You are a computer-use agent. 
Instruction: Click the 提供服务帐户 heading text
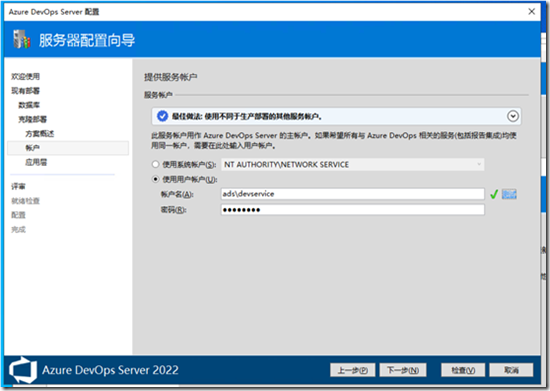170,77
